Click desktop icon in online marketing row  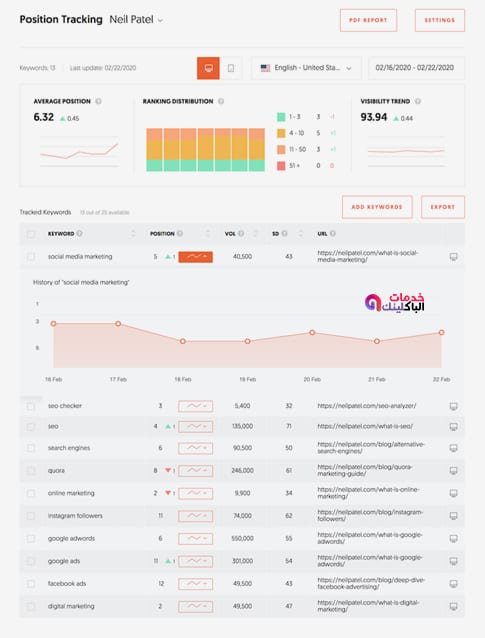pyautogui.click(x=453, y=493)
